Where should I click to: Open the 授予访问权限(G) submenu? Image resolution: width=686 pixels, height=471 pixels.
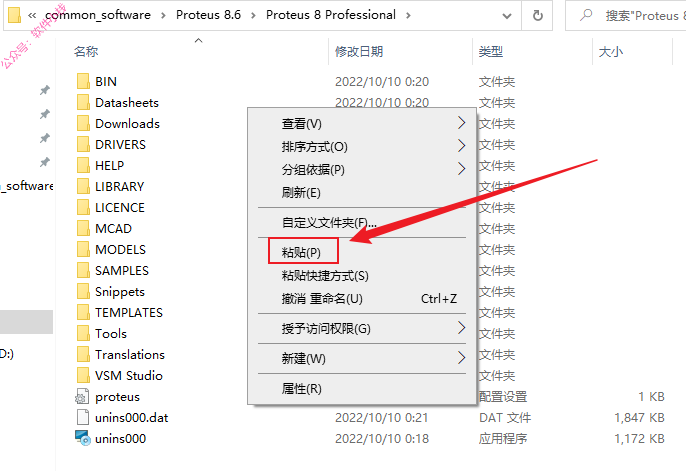tap(362, 328)
